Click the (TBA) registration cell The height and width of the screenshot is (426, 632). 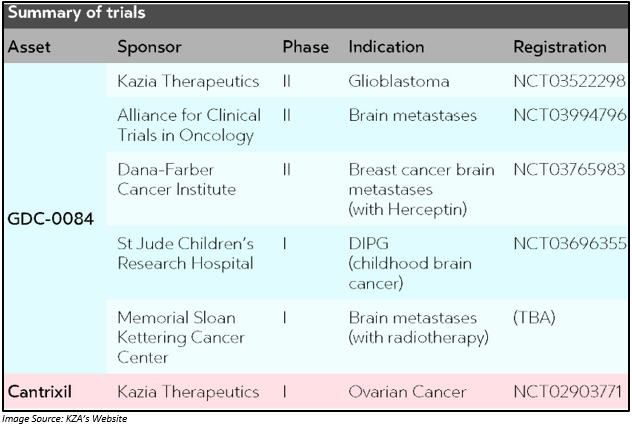pos(534,318)
